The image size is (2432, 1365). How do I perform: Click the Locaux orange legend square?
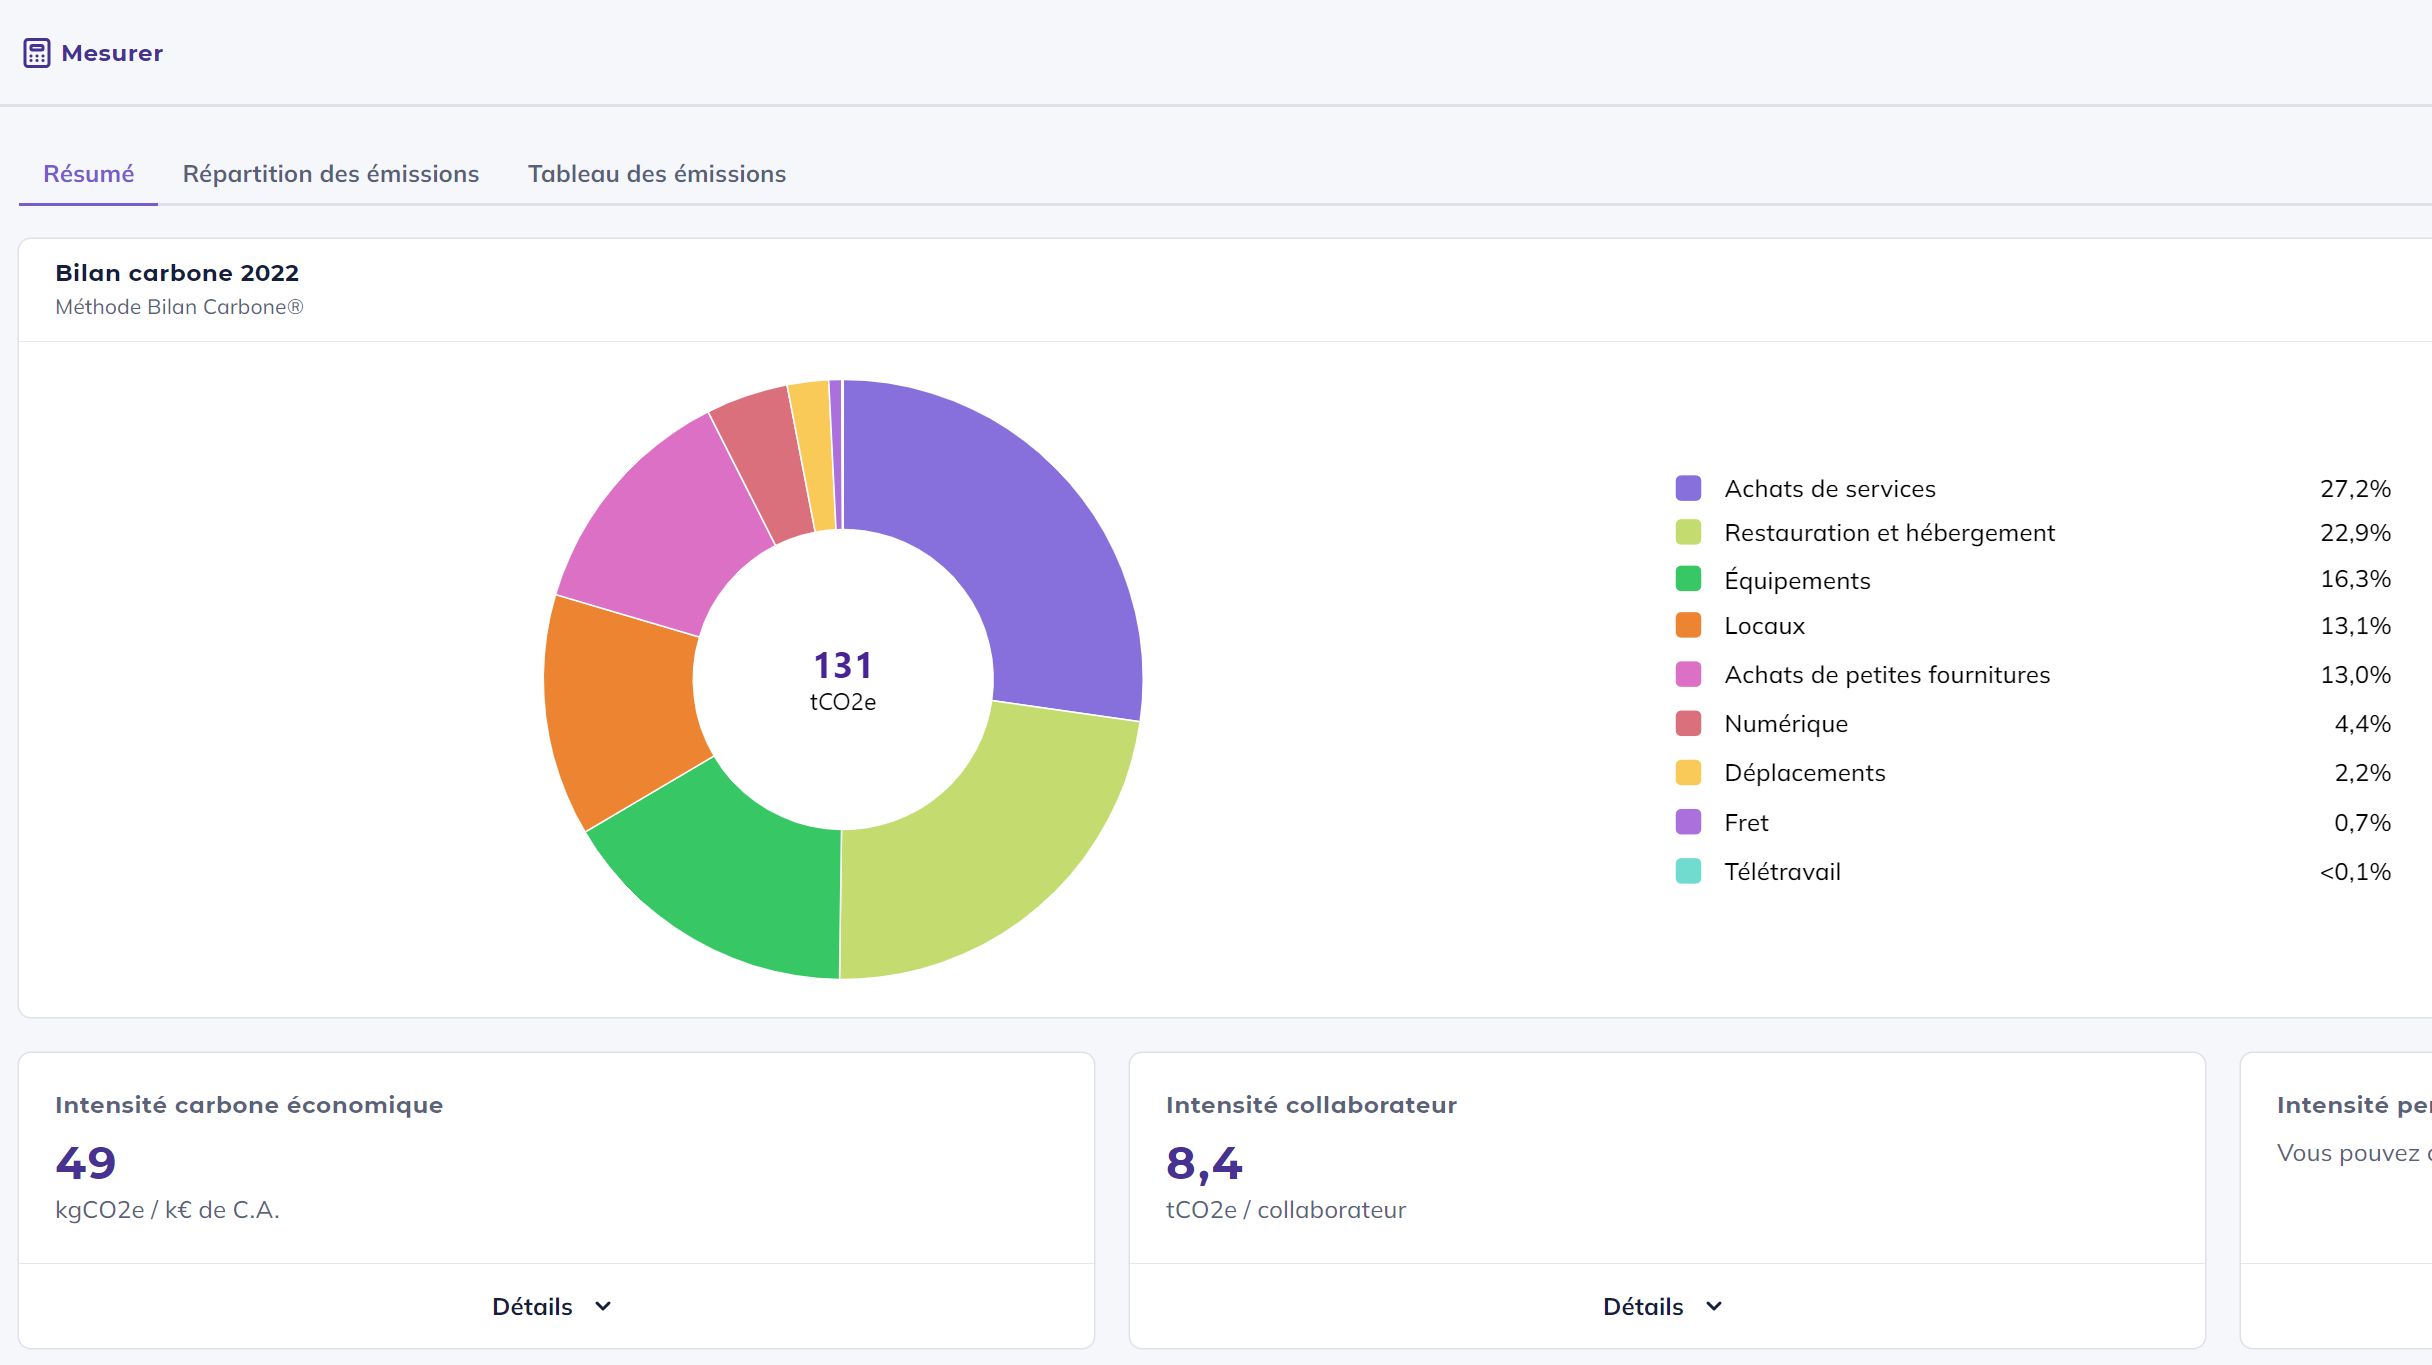[x=1688, y=626]
